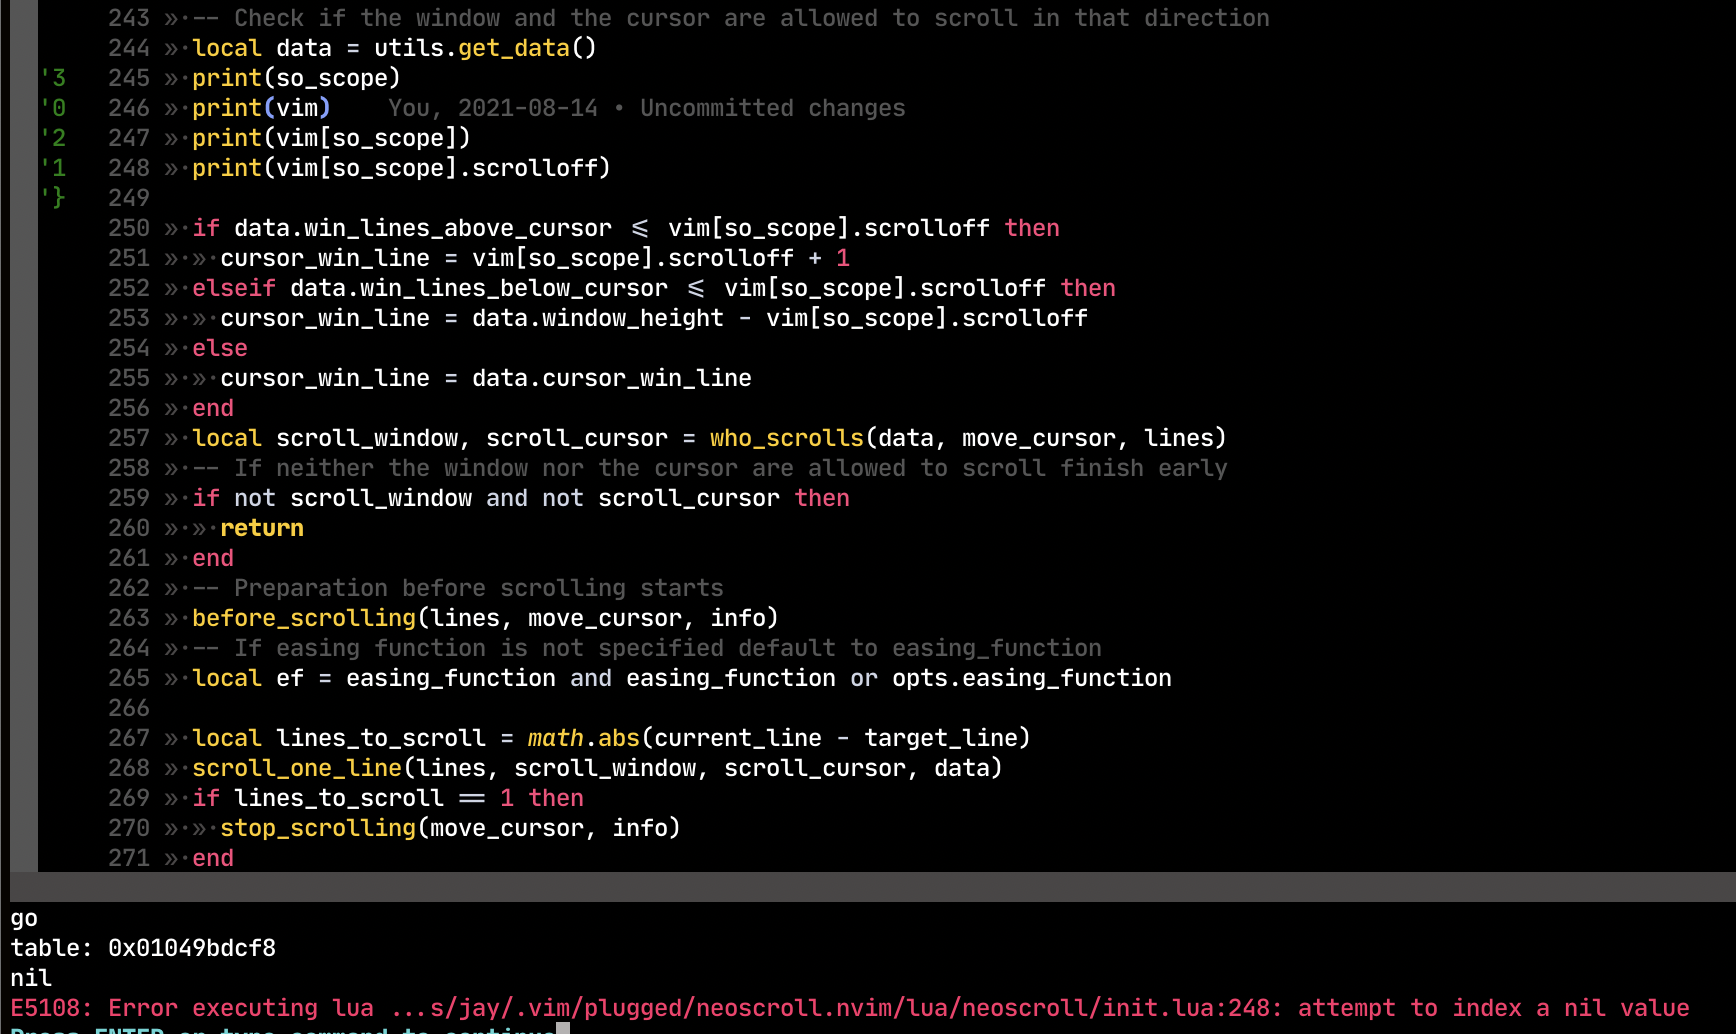Viewport: 1736px width, 1034px height.
Task: Click the who_scrolls function name on line 257
Action: [786, 437]
